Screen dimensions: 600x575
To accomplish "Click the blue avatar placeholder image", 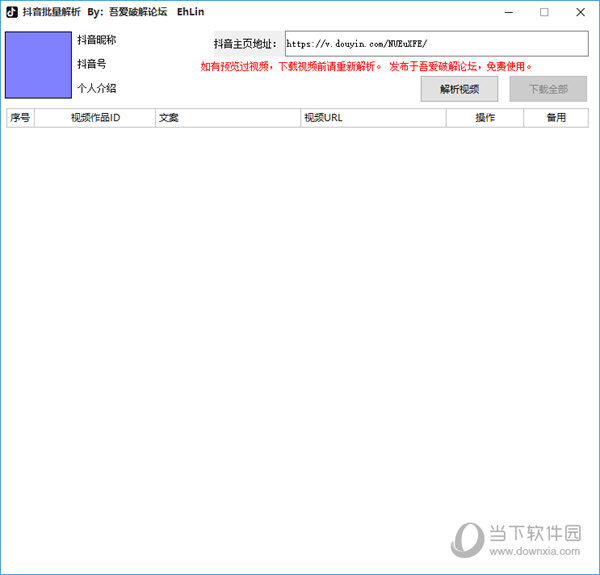I will point(38,65).
